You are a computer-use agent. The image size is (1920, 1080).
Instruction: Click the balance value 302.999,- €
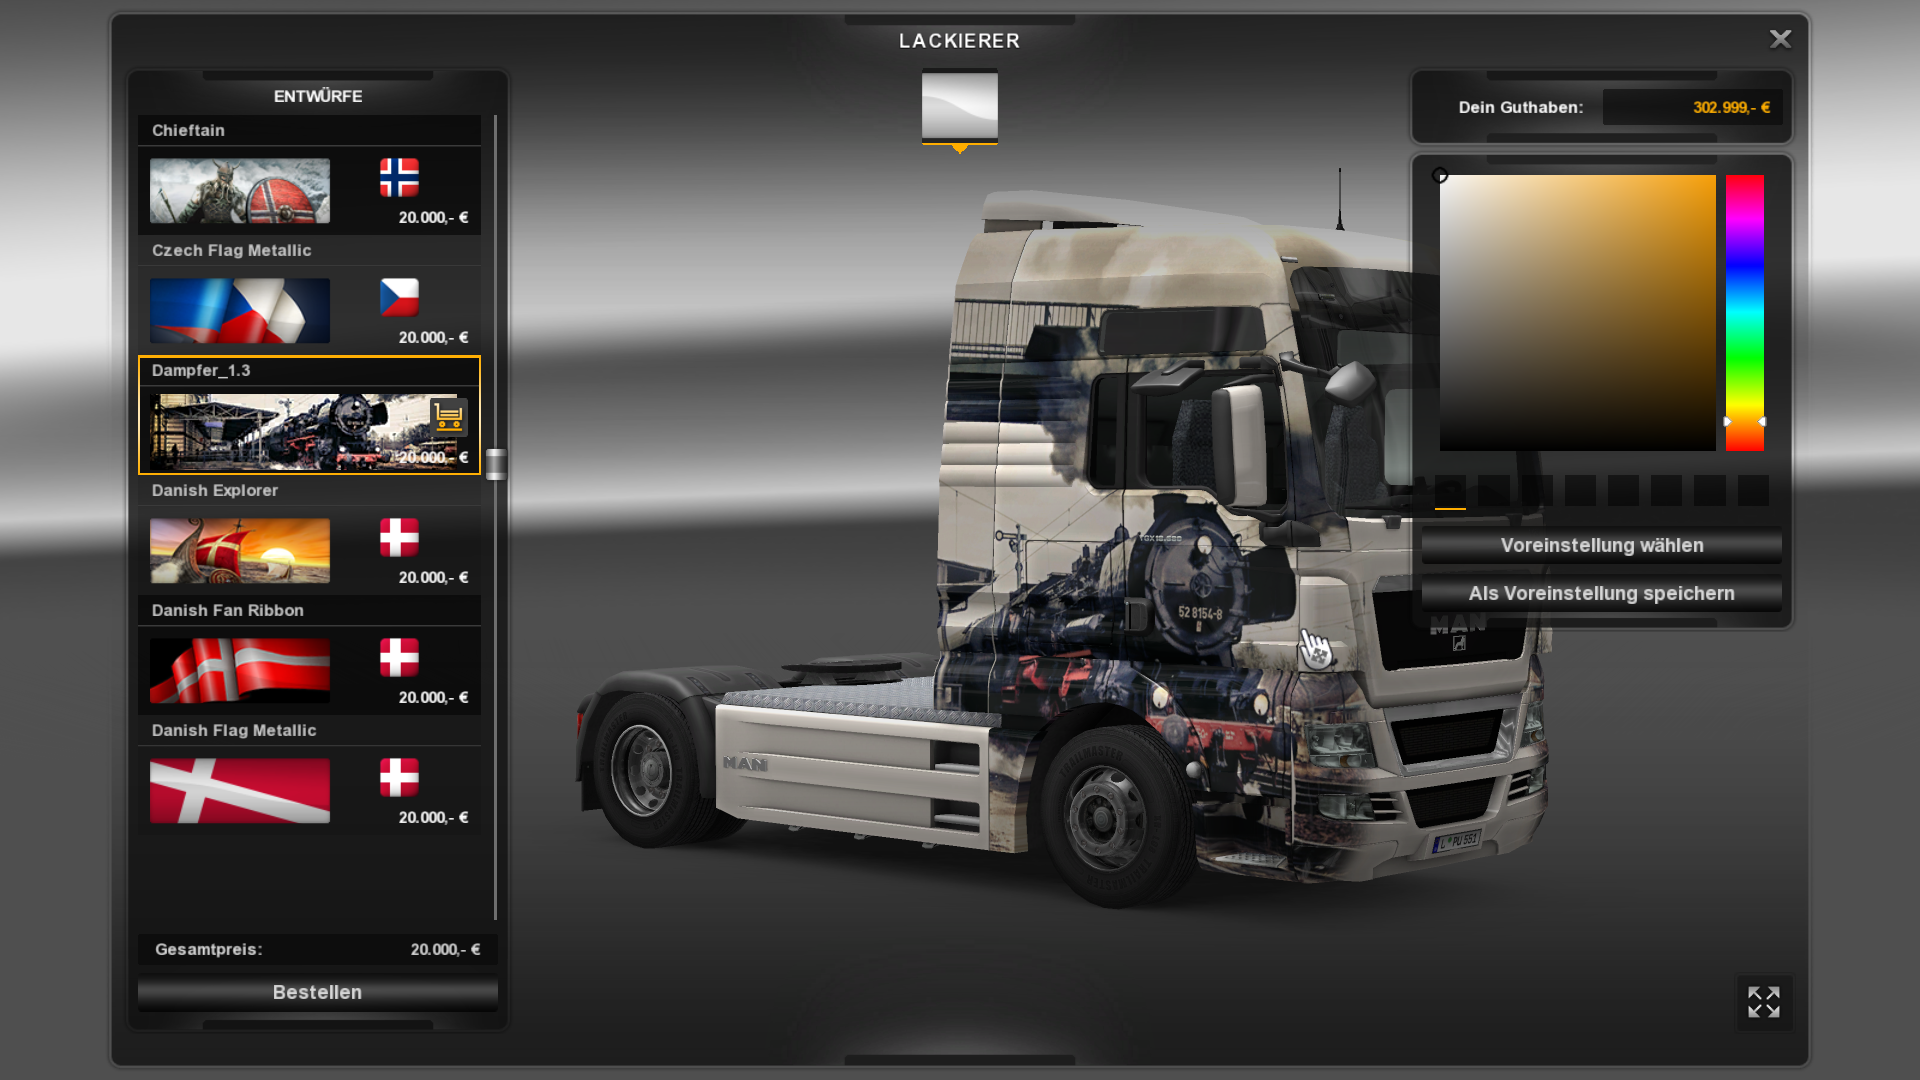pos(1731,108)
